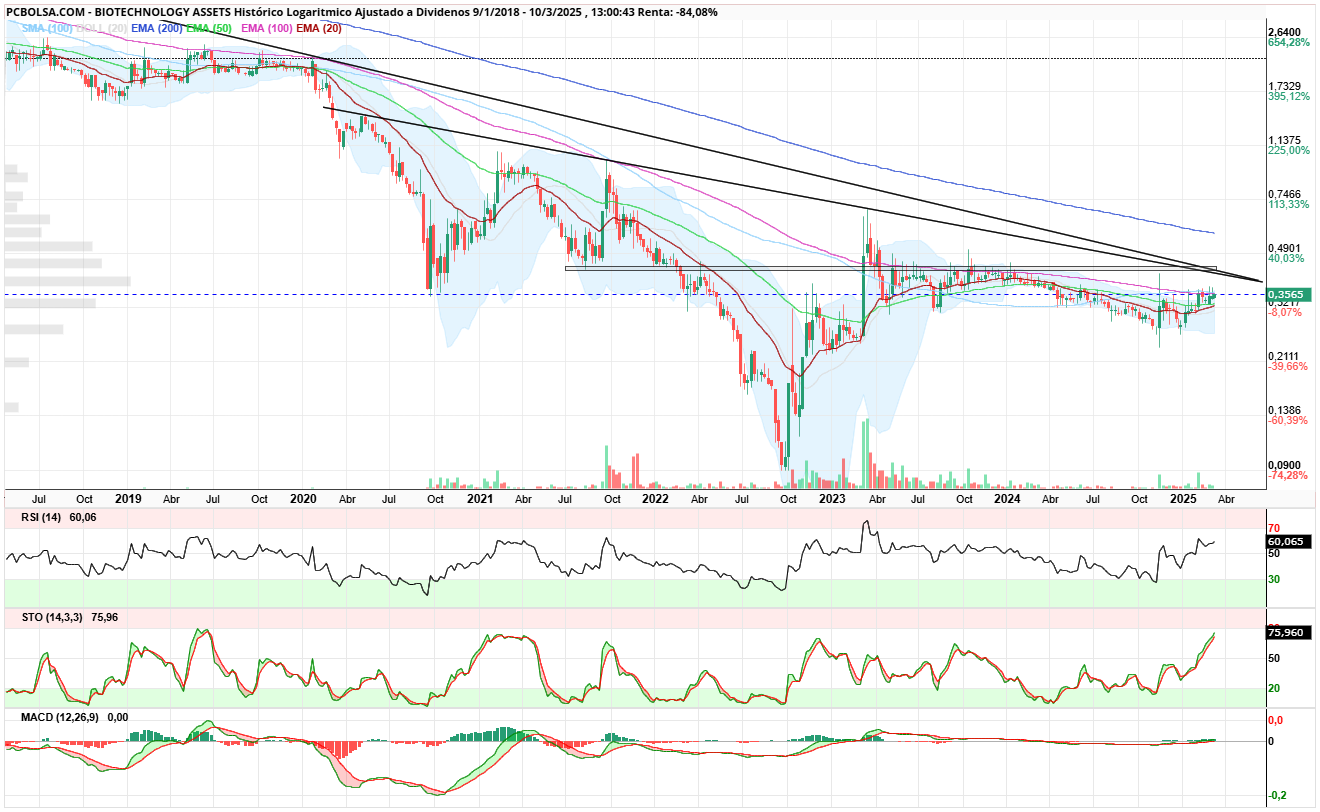Select the -74,28% percentage label

1287,476
